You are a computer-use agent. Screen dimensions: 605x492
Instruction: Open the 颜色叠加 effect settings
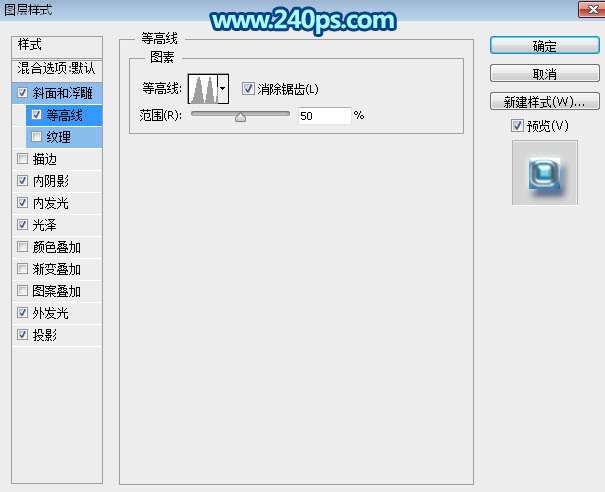point(57,247)
